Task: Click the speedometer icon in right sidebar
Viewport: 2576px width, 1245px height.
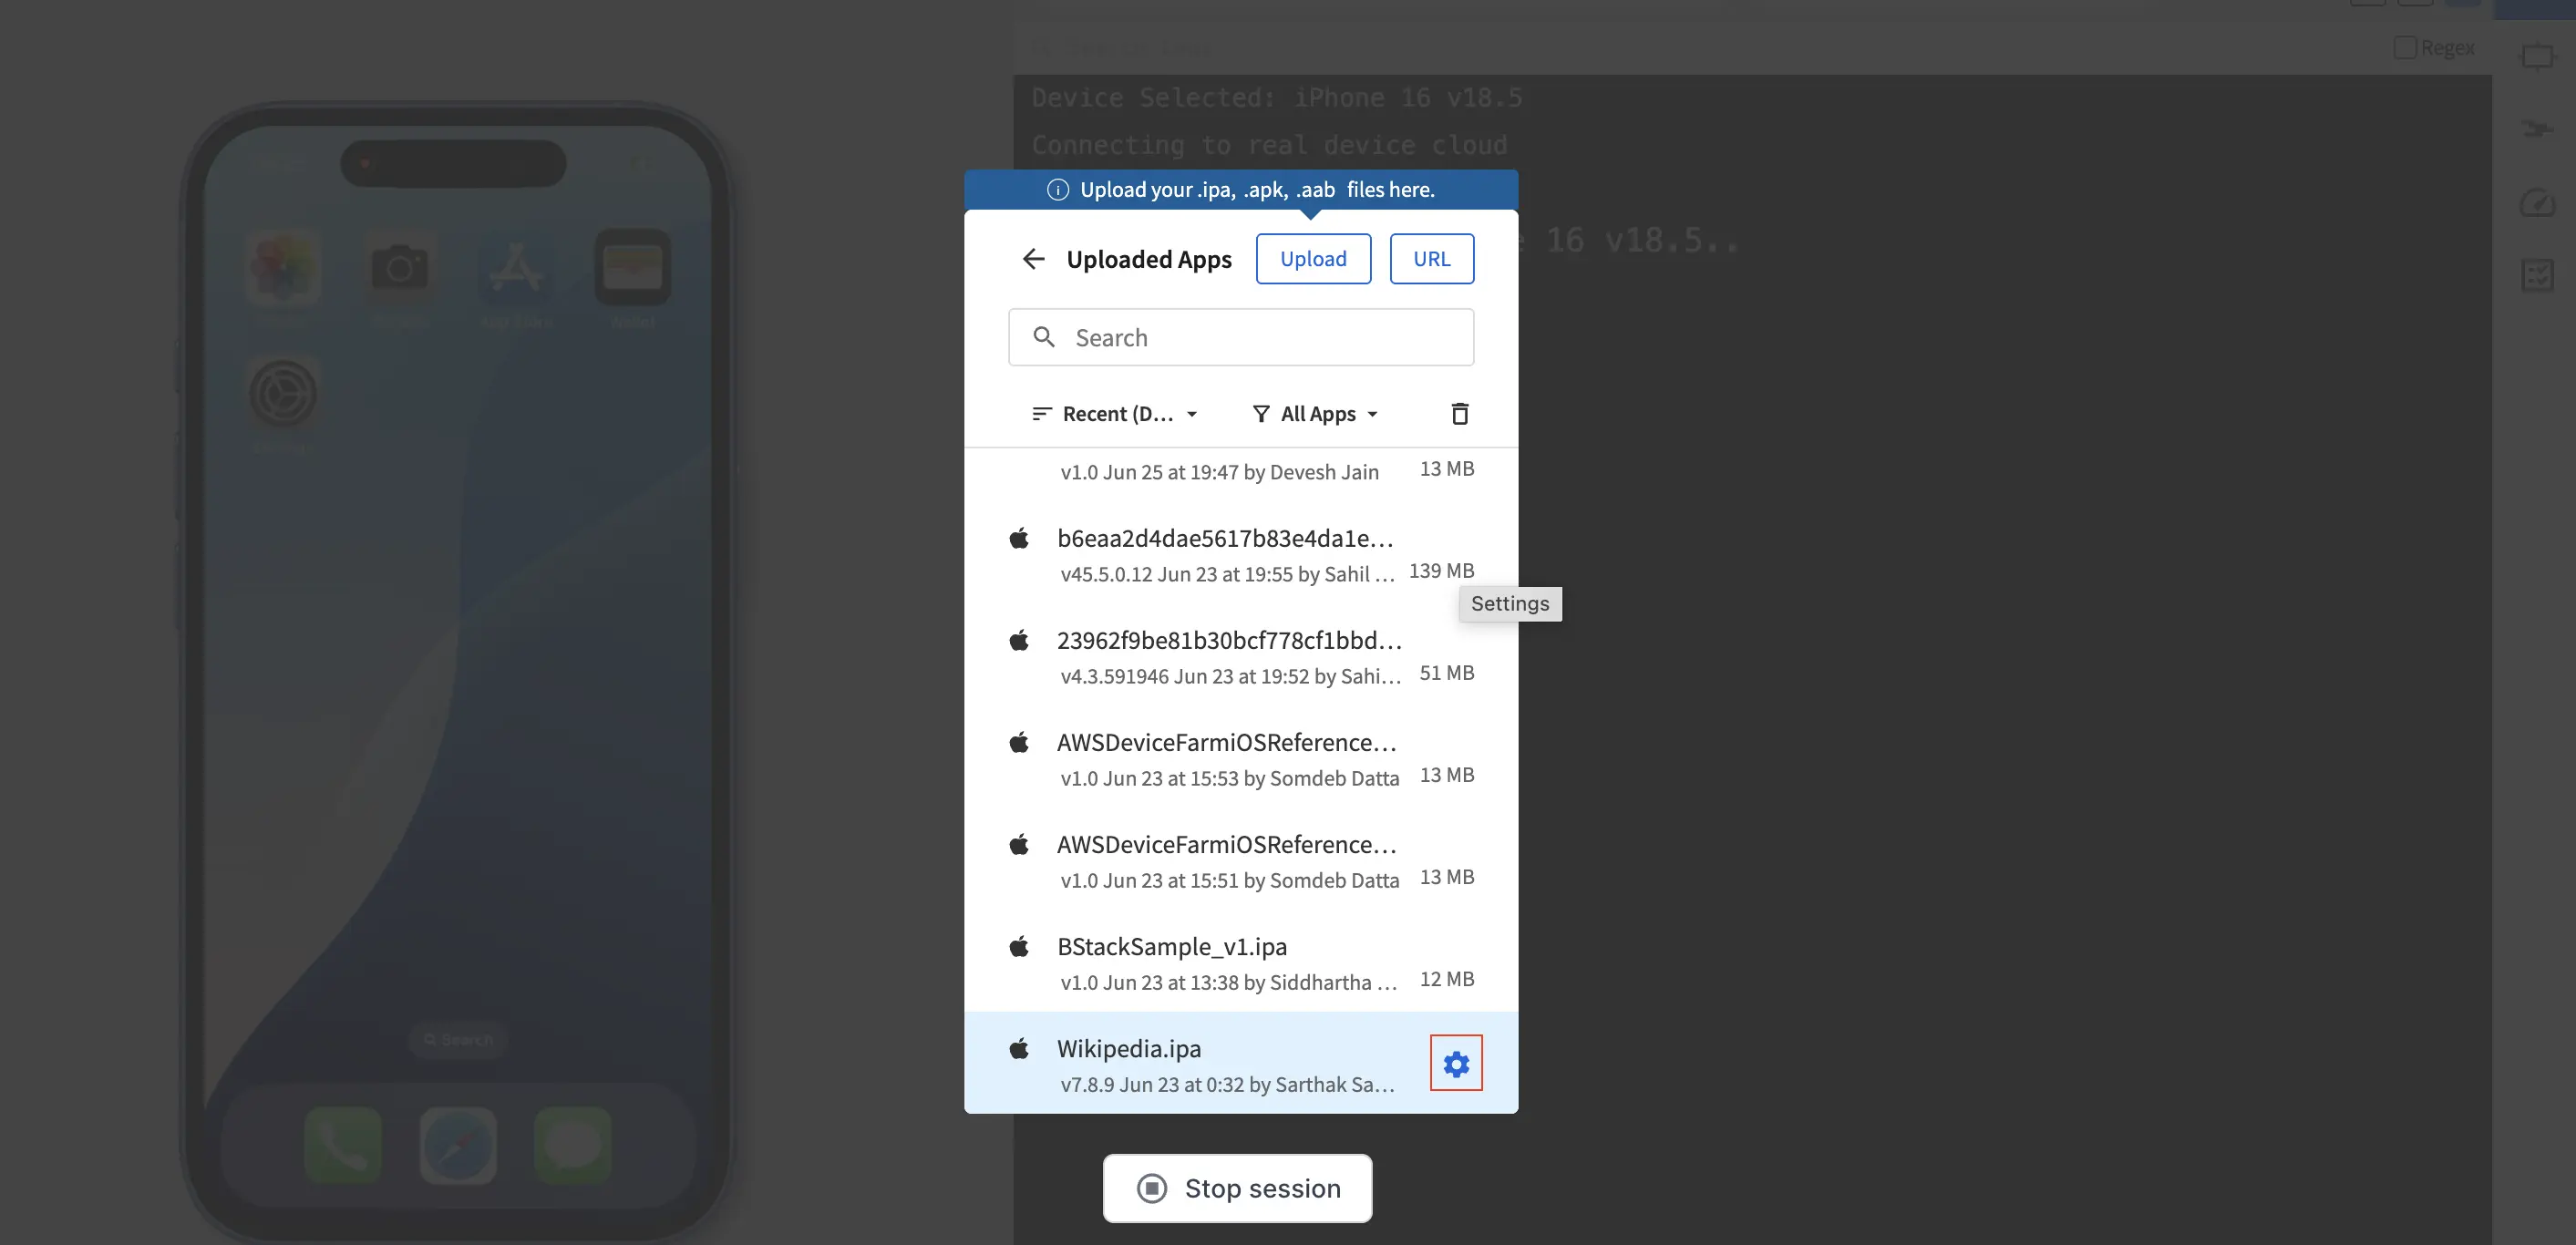Action: [2537, 203]
